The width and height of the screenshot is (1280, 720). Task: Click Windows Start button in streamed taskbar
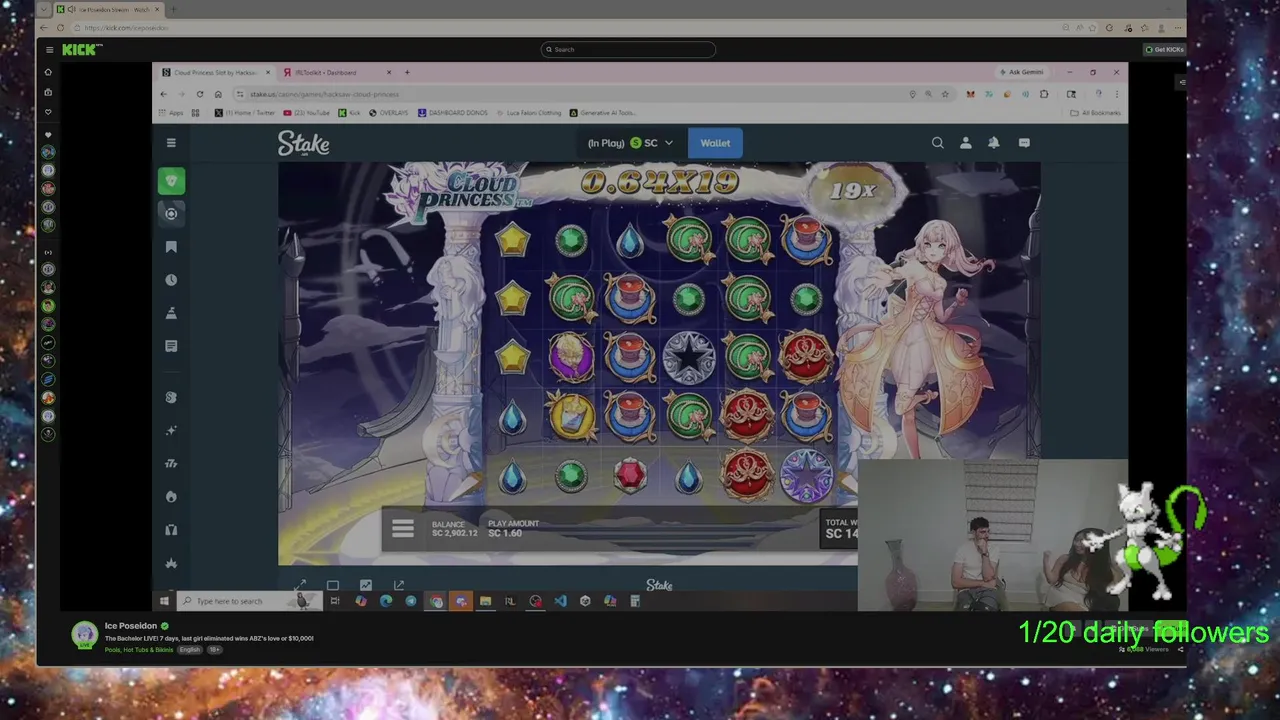[x=164, y=601]
